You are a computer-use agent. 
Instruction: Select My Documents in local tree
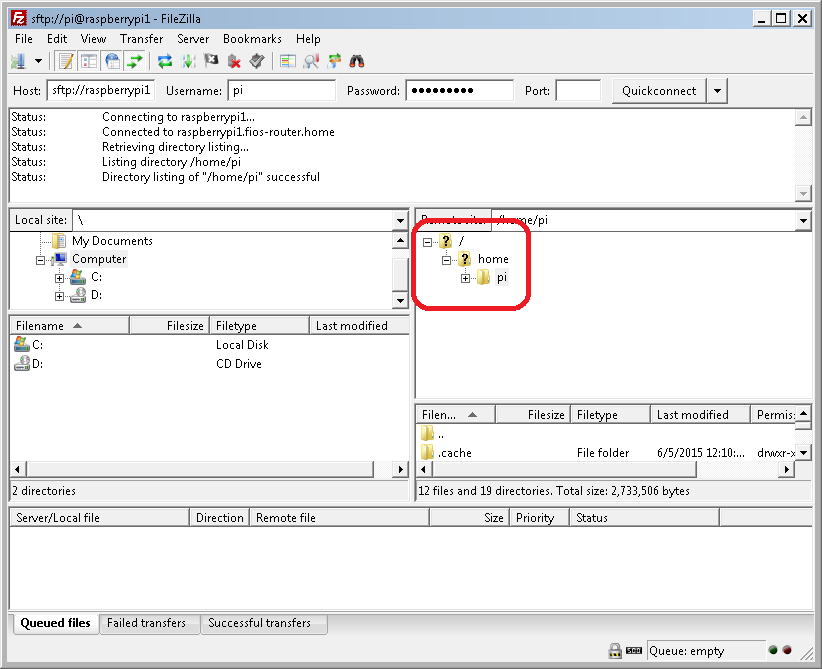tap(112, 241)
